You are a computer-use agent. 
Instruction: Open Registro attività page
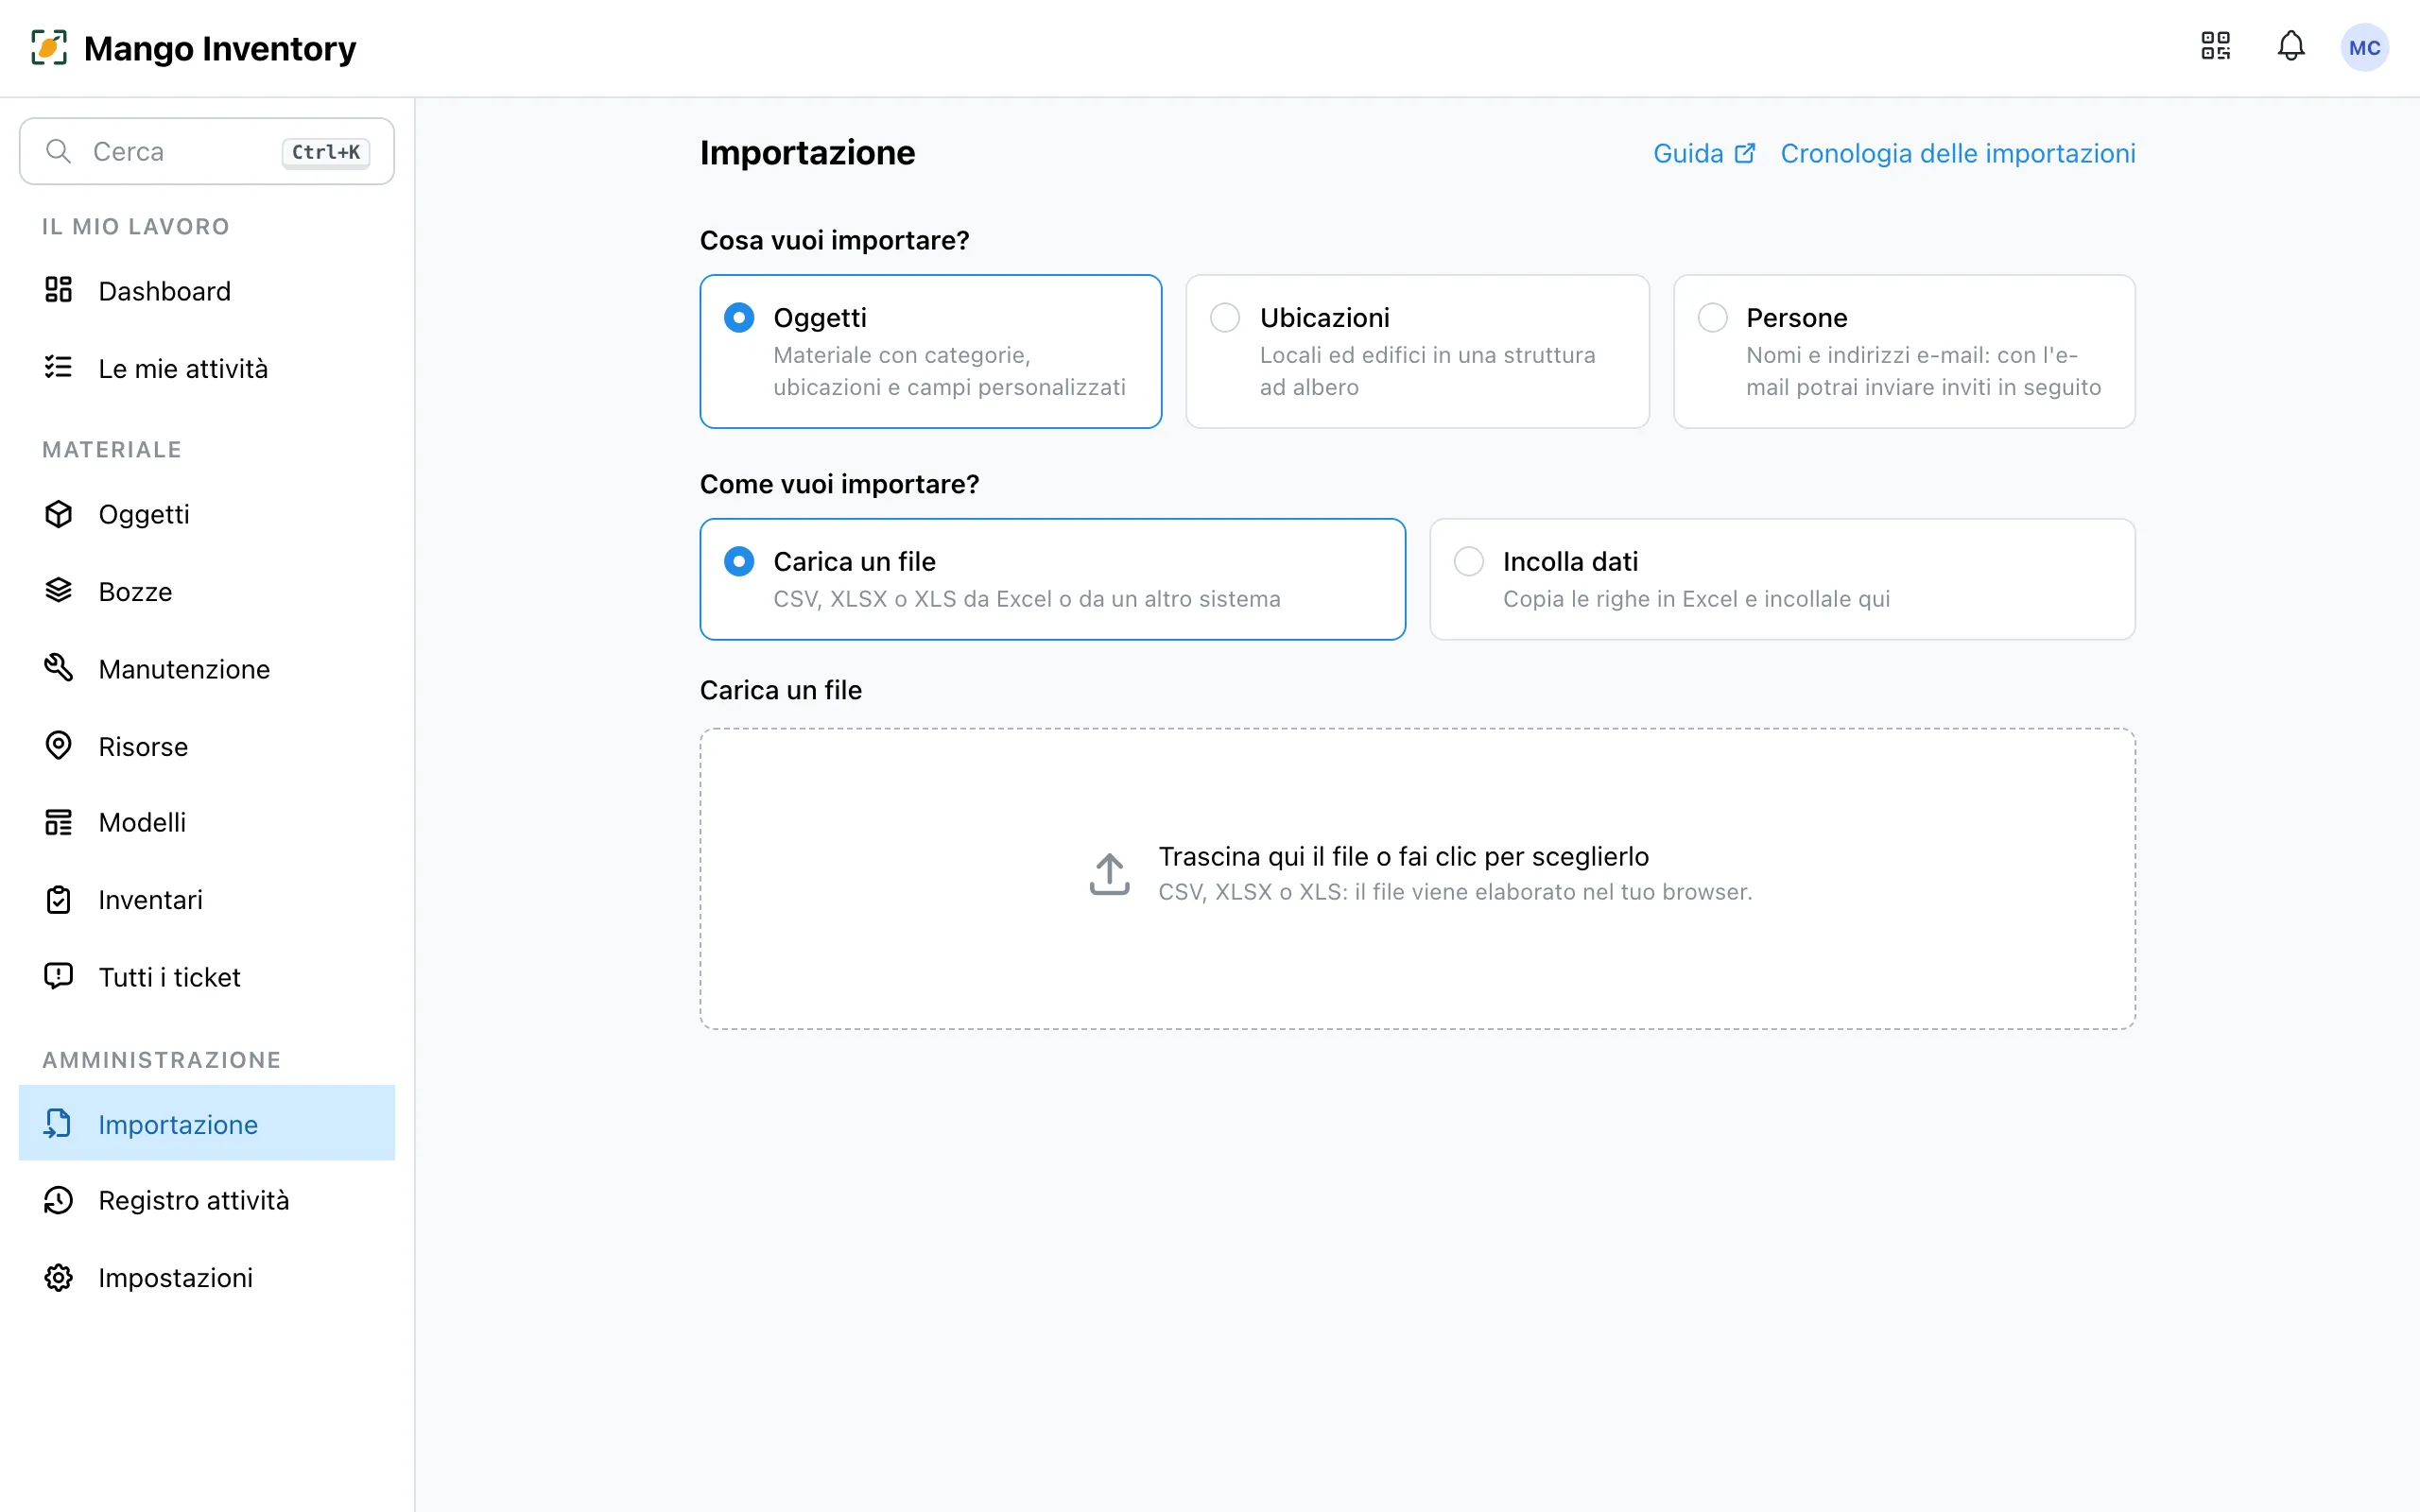[x=207, y=1200]
